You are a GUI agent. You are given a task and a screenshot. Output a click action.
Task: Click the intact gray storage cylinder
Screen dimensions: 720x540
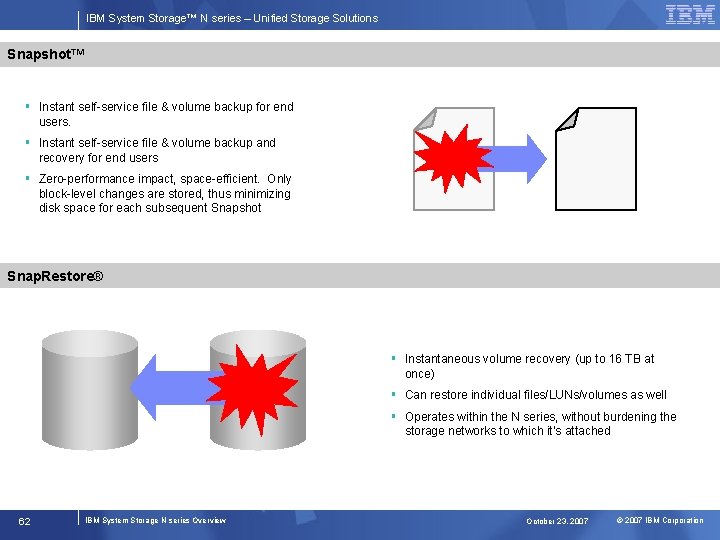point(90,390)
